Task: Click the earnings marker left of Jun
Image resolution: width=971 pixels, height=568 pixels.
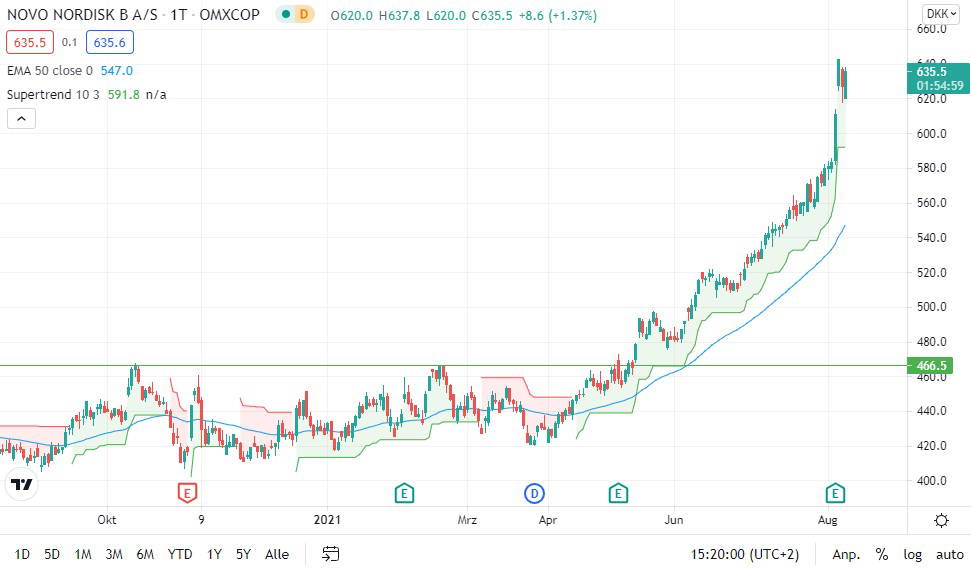Action: [618, 493]
